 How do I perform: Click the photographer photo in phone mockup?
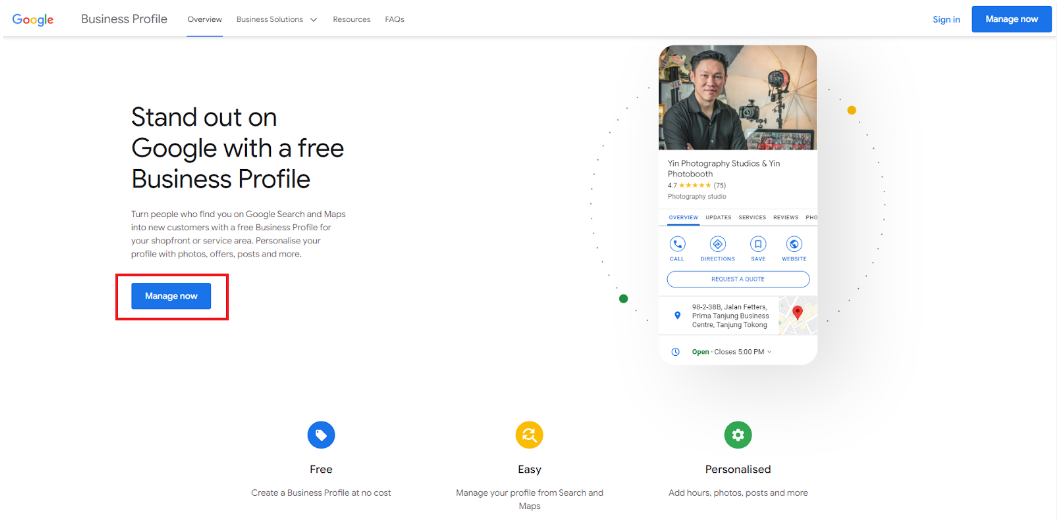click(x=737, y=98)
